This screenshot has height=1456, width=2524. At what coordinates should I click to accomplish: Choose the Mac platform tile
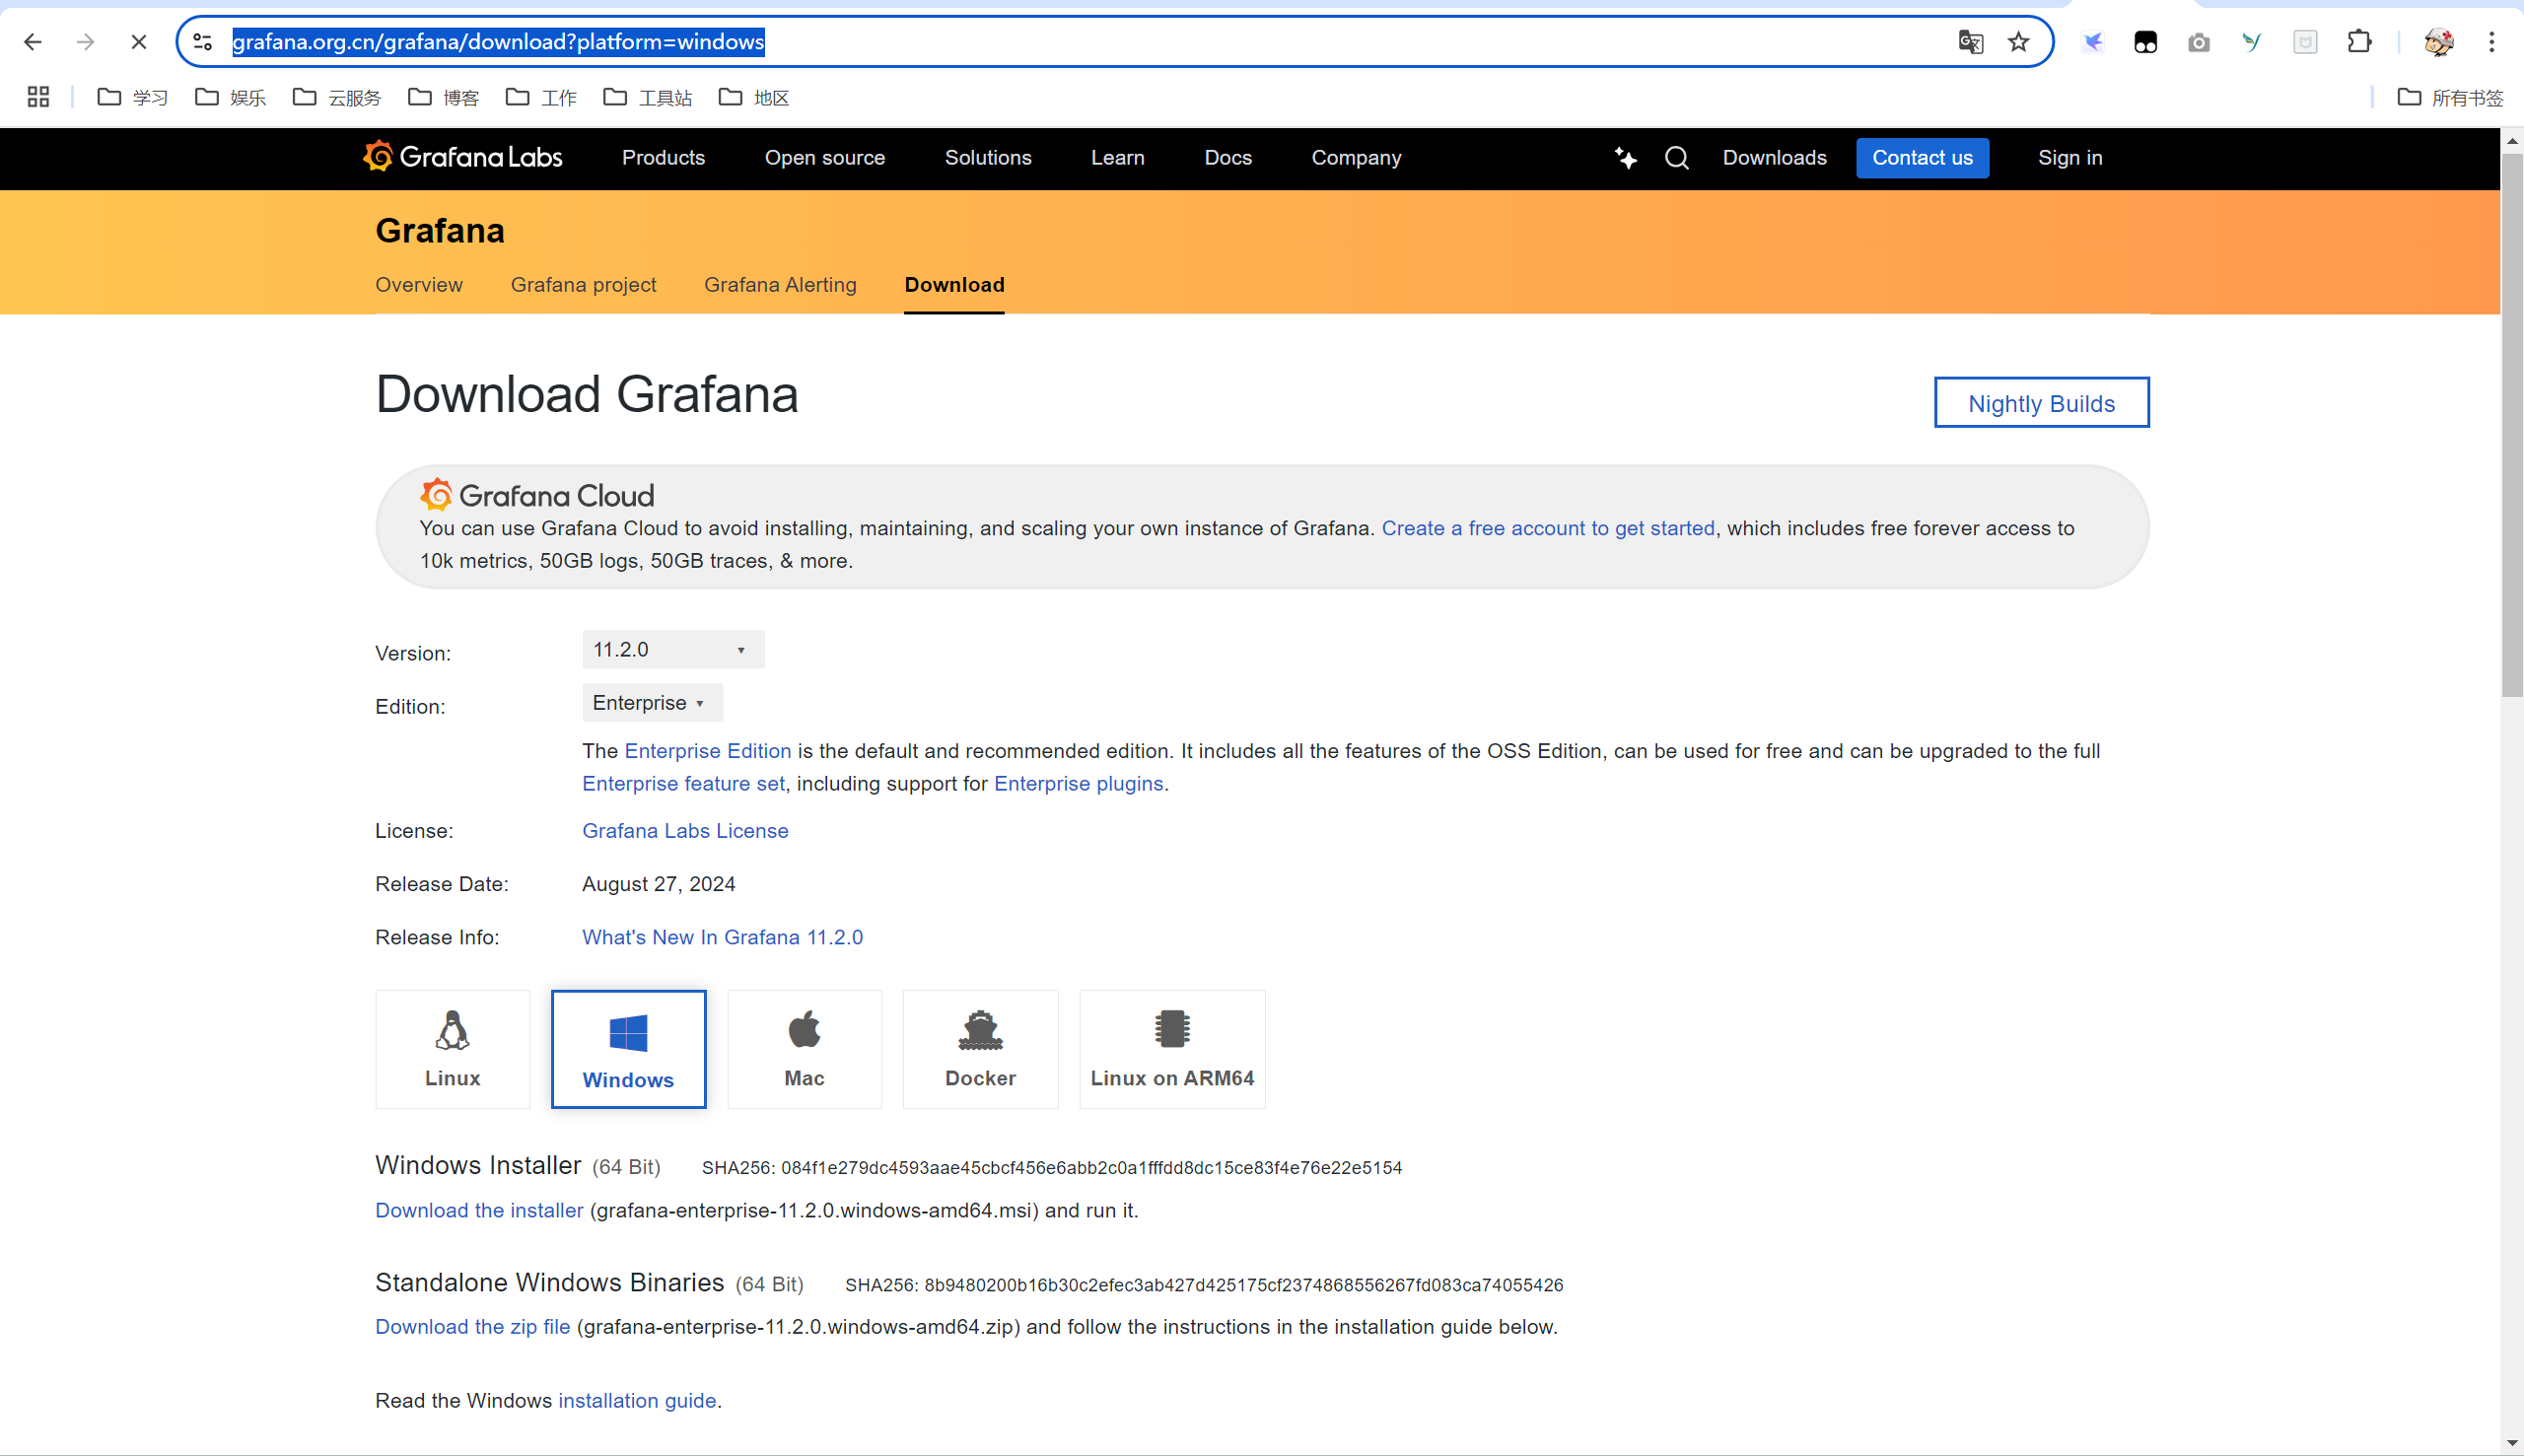804,1048
